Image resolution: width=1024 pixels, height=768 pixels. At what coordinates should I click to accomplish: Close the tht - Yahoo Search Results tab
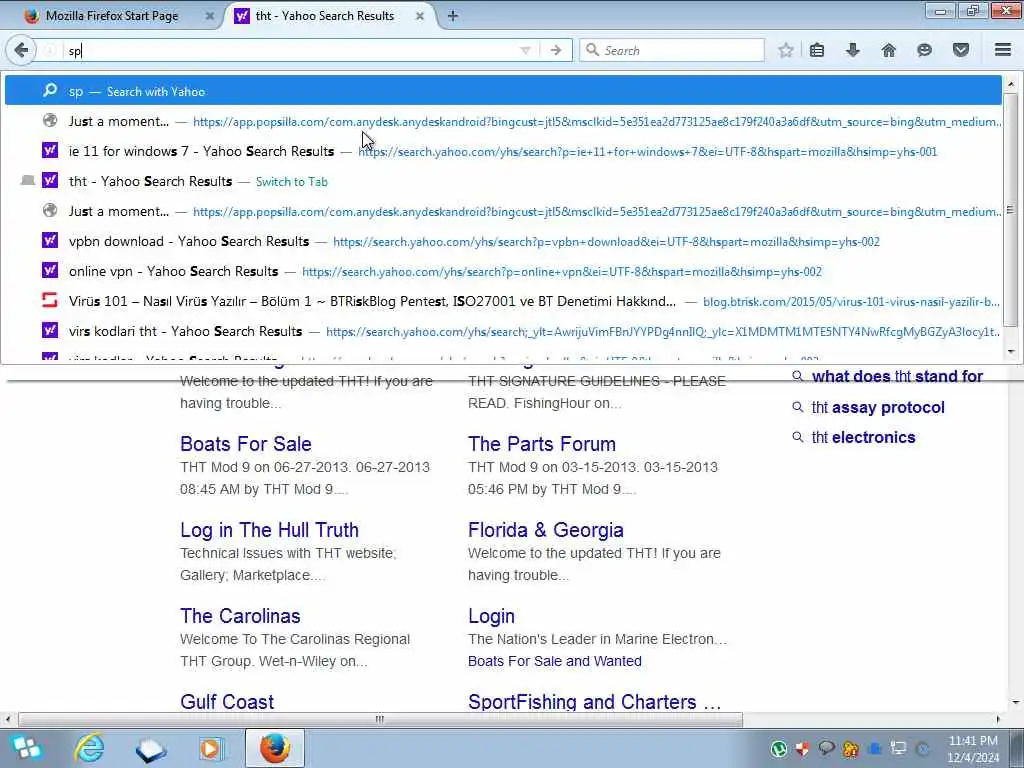[420, 16]
